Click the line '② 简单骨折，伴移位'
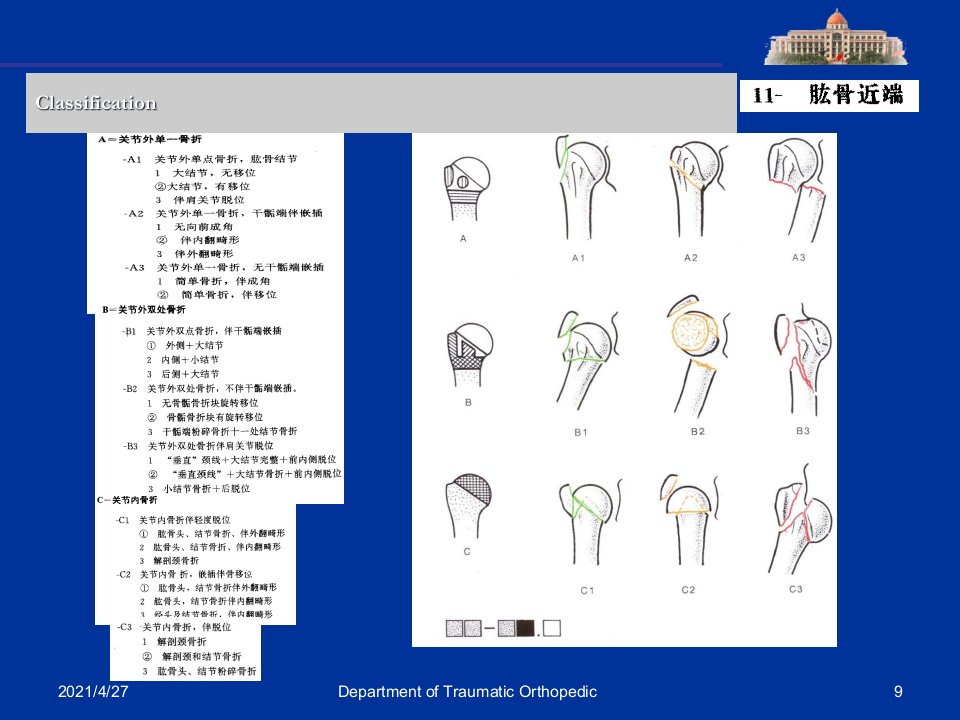Viewport: 960px width, 720px height. (x=217, y=294)
